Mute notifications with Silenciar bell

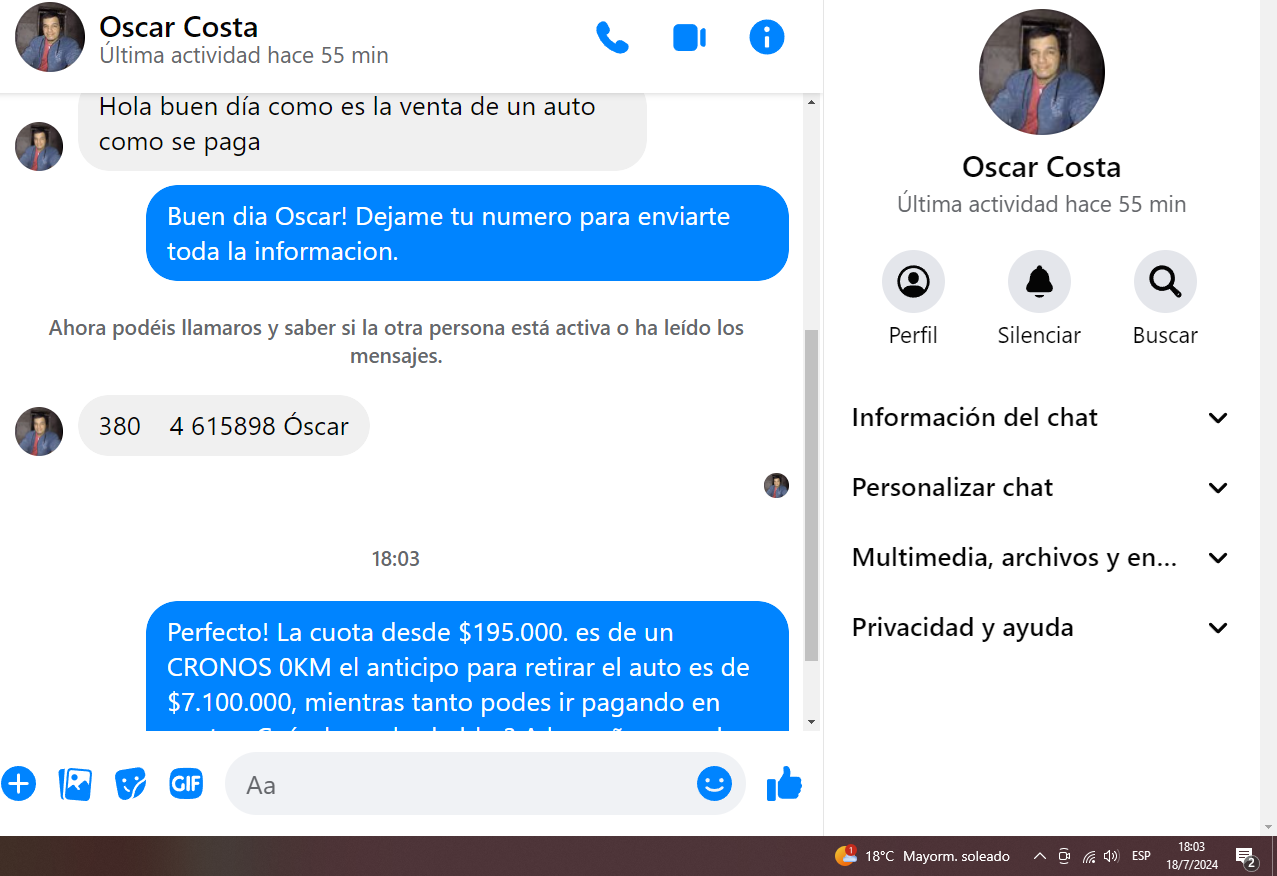click(x=1039, y=282)
